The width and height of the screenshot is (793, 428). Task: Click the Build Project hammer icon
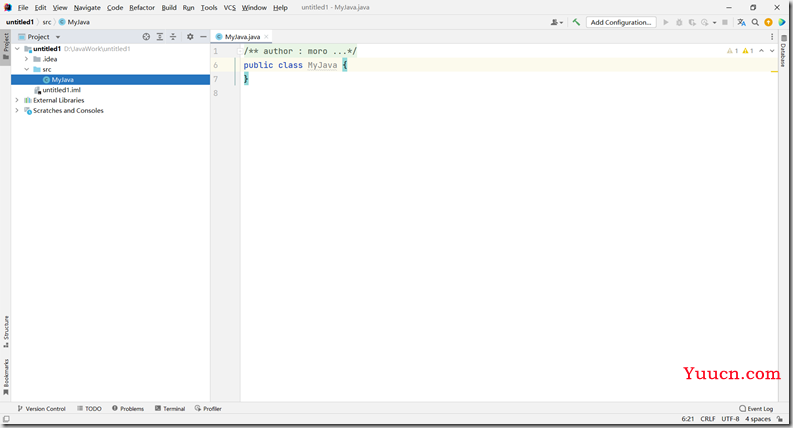coord(576,22)
